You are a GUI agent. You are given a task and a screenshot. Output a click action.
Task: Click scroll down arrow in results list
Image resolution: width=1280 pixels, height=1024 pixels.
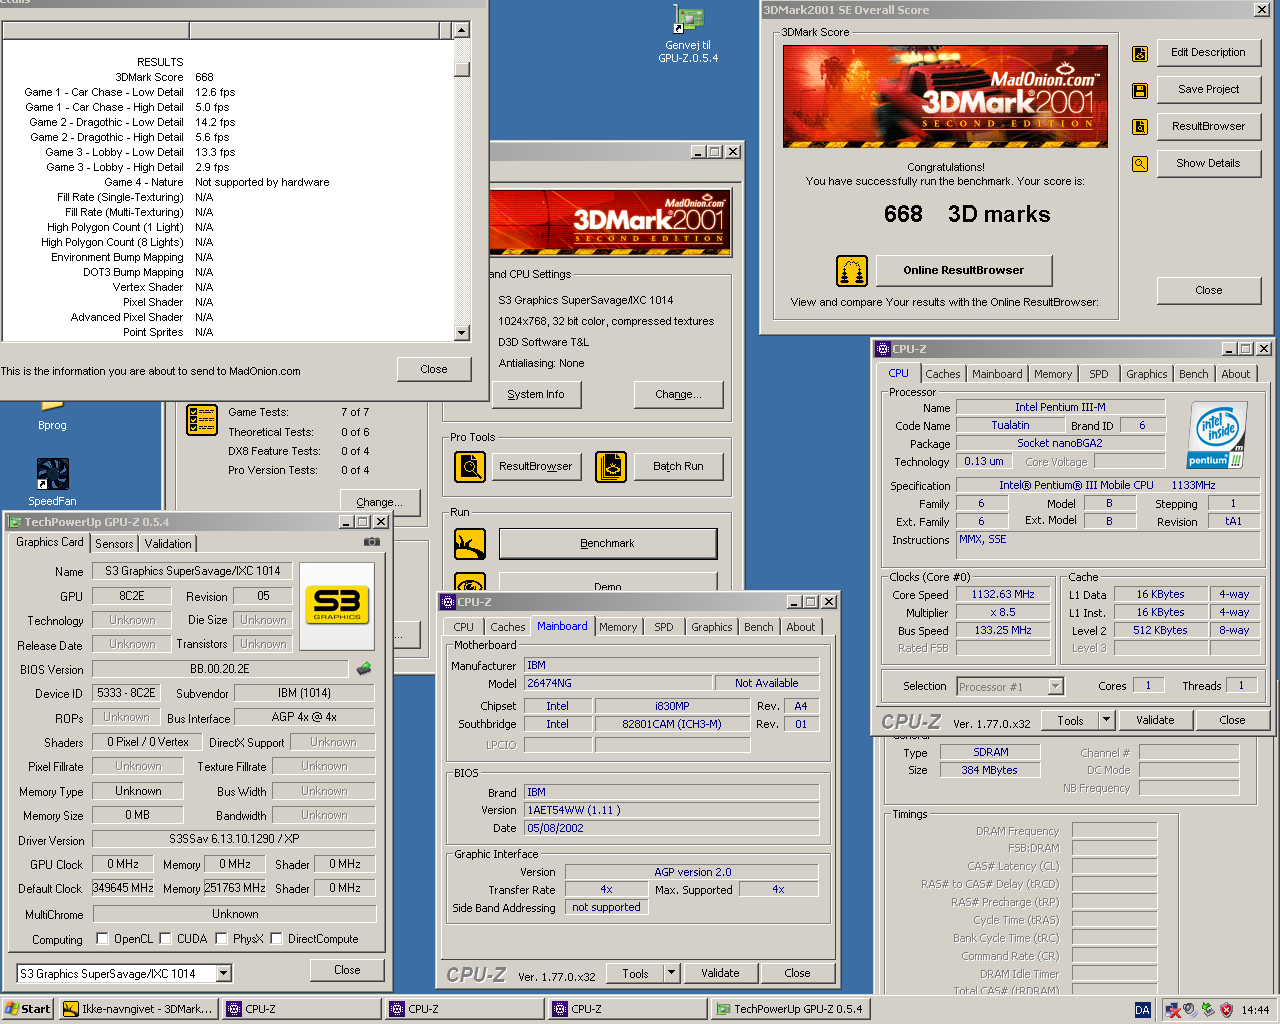pos(461,333)
